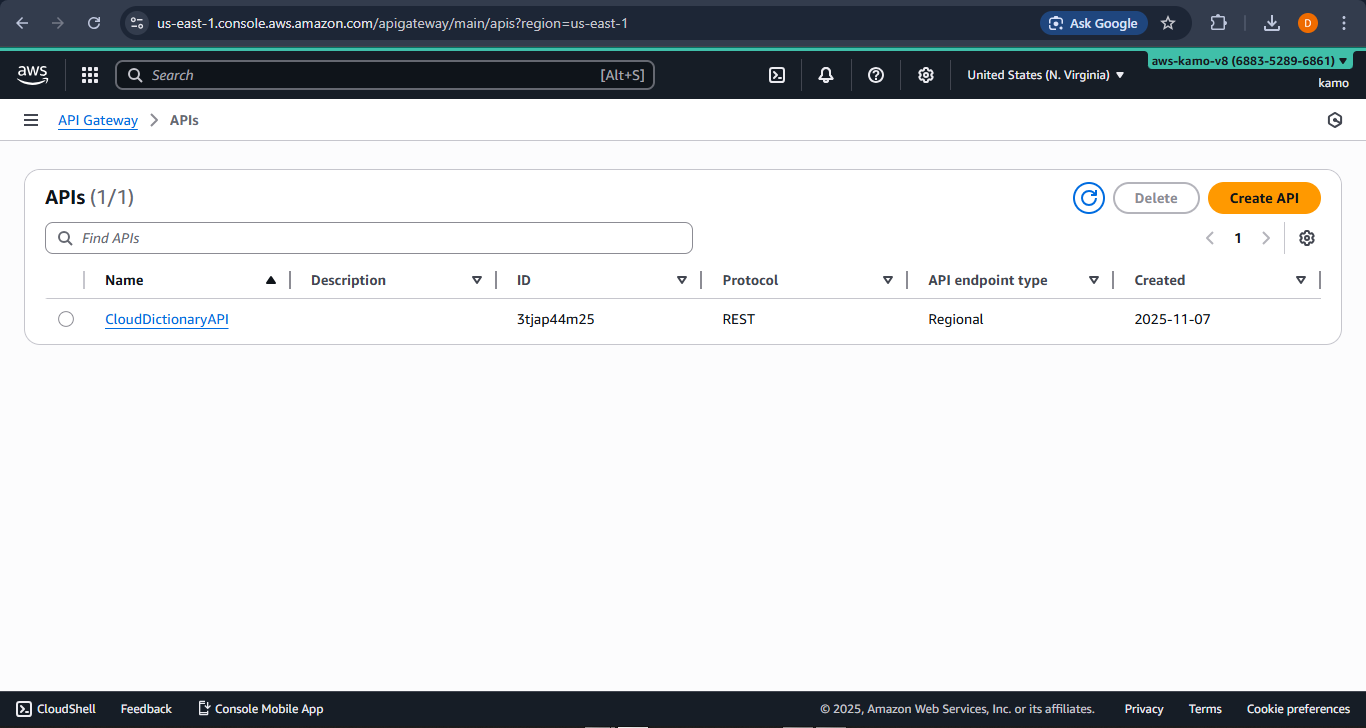Open the Protocol column filter dropdown
The width and height of the screenshot is (1366, 728).
888,280
